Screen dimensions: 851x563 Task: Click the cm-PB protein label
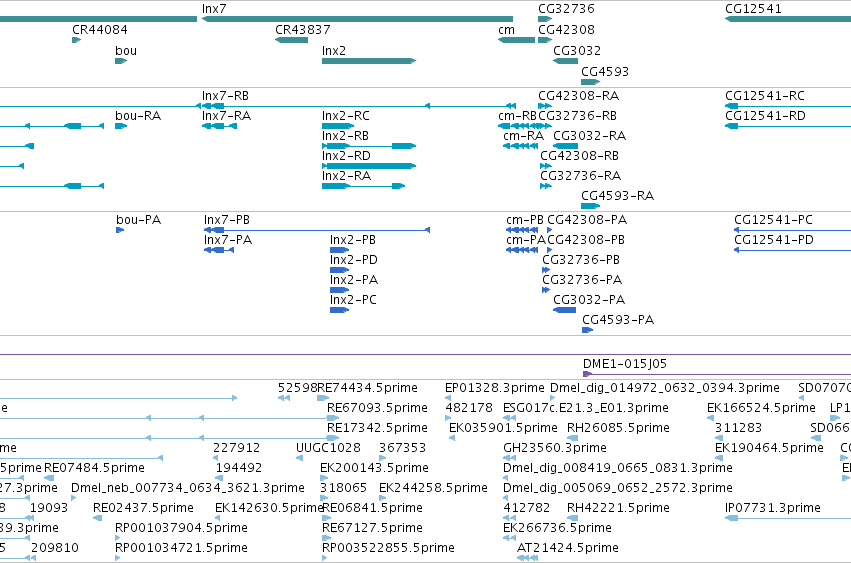click(525, 220)
